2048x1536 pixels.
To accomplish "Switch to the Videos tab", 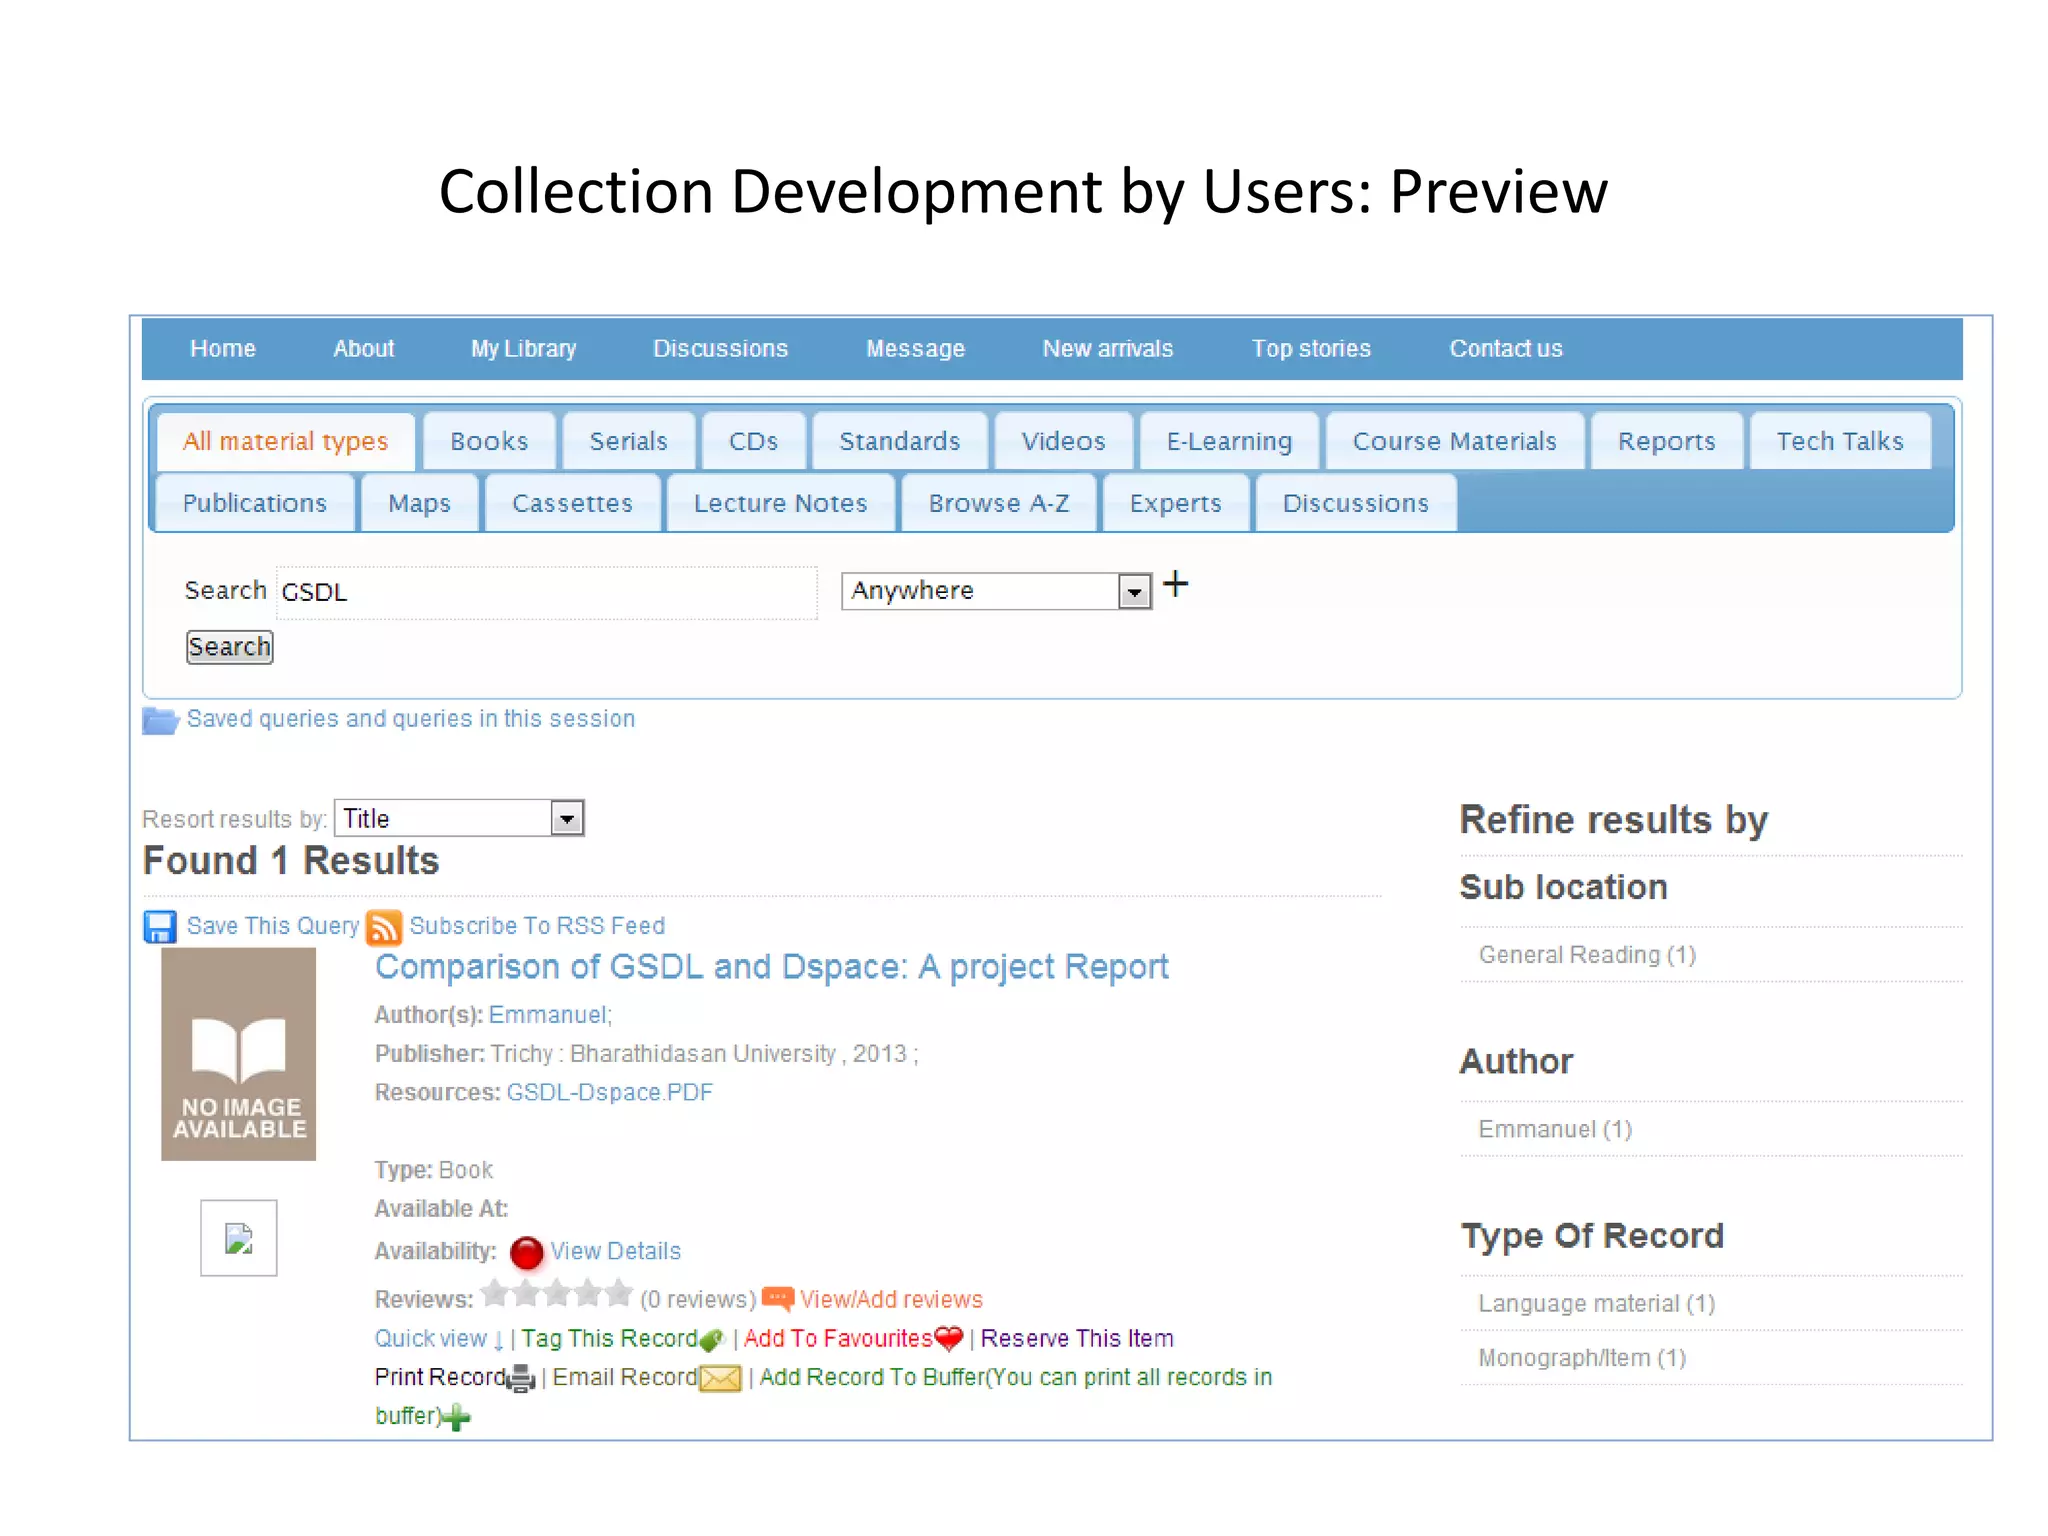I will (x=1063, y=442).
